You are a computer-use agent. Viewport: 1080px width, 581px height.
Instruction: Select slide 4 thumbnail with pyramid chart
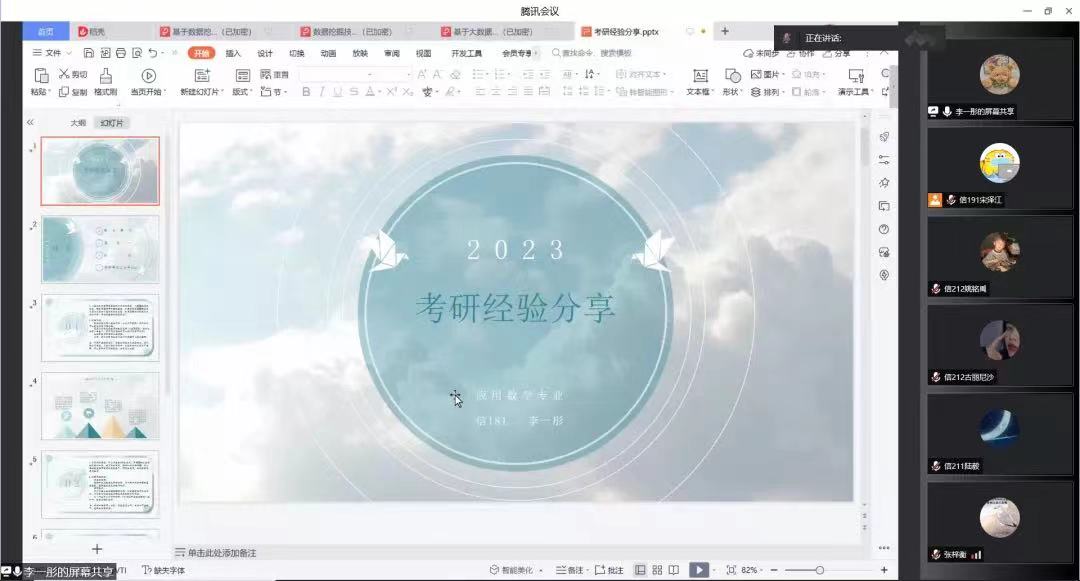click(100, 406)
